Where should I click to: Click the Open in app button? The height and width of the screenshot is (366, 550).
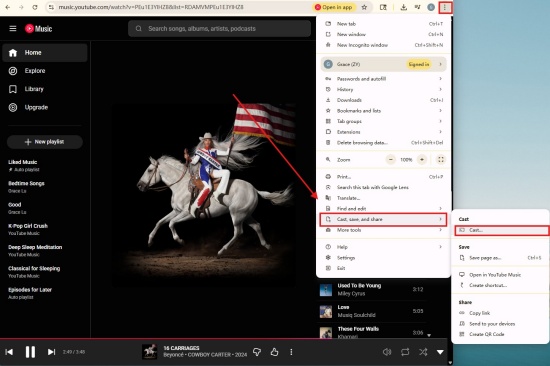point(334,7)
